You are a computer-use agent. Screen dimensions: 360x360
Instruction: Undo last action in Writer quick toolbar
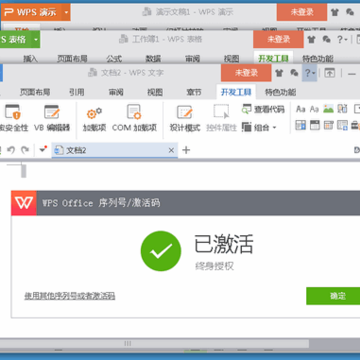pos(11,150)
